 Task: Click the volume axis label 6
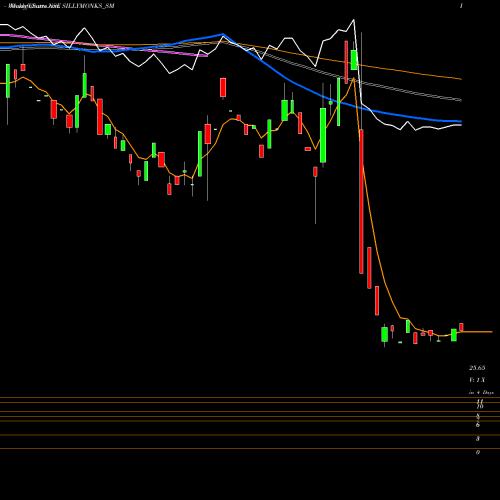coord(478,425)
